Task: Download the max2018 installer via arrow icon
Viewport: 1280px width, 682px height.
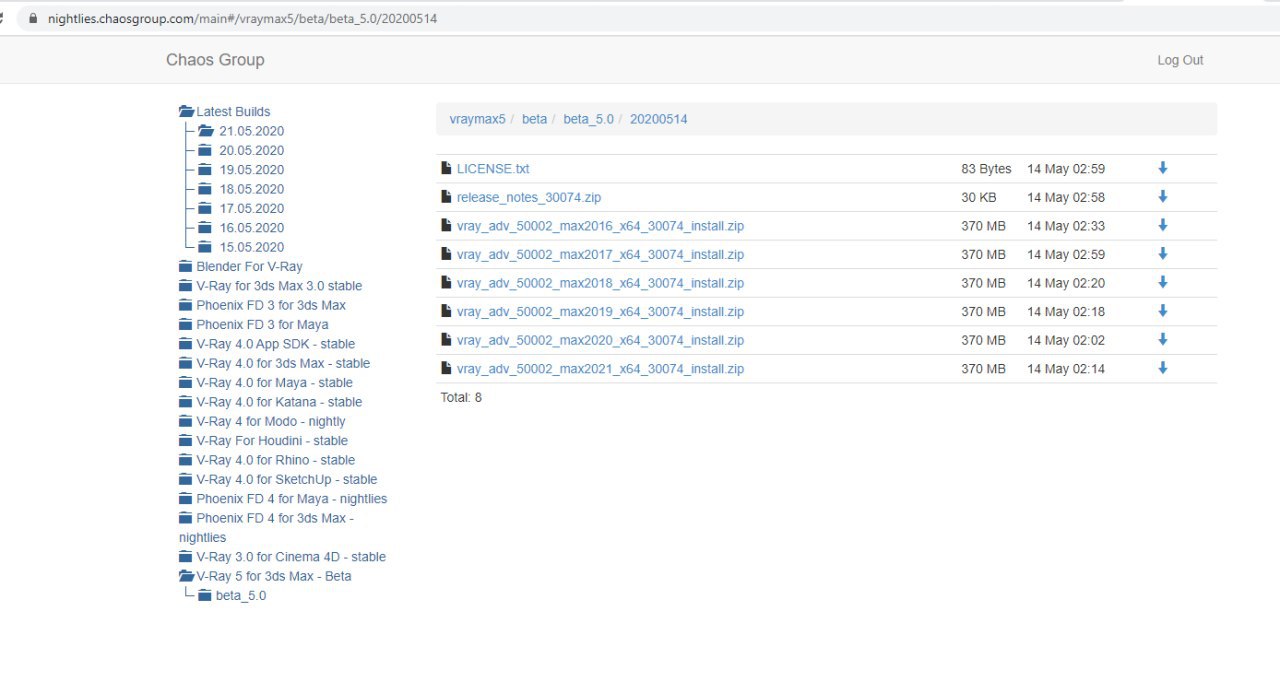Action: (x=1162, y=282)
